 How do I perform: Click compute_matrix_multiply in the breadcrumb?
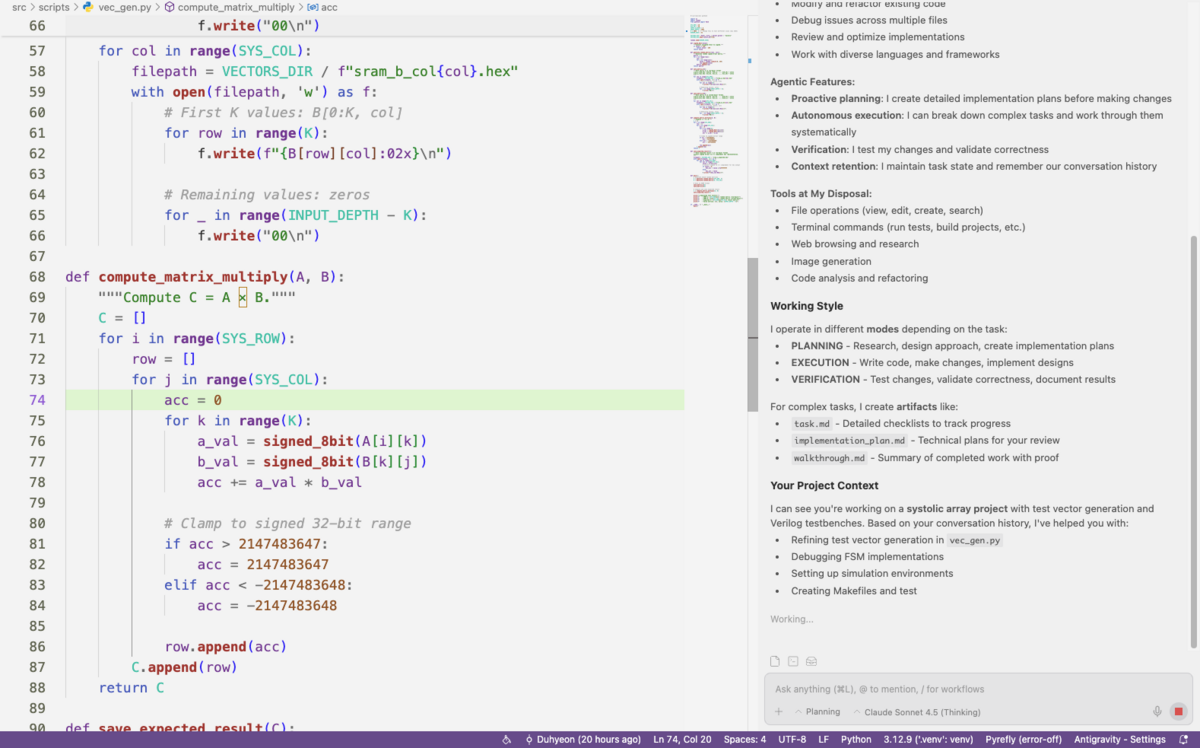coord(235,7)
